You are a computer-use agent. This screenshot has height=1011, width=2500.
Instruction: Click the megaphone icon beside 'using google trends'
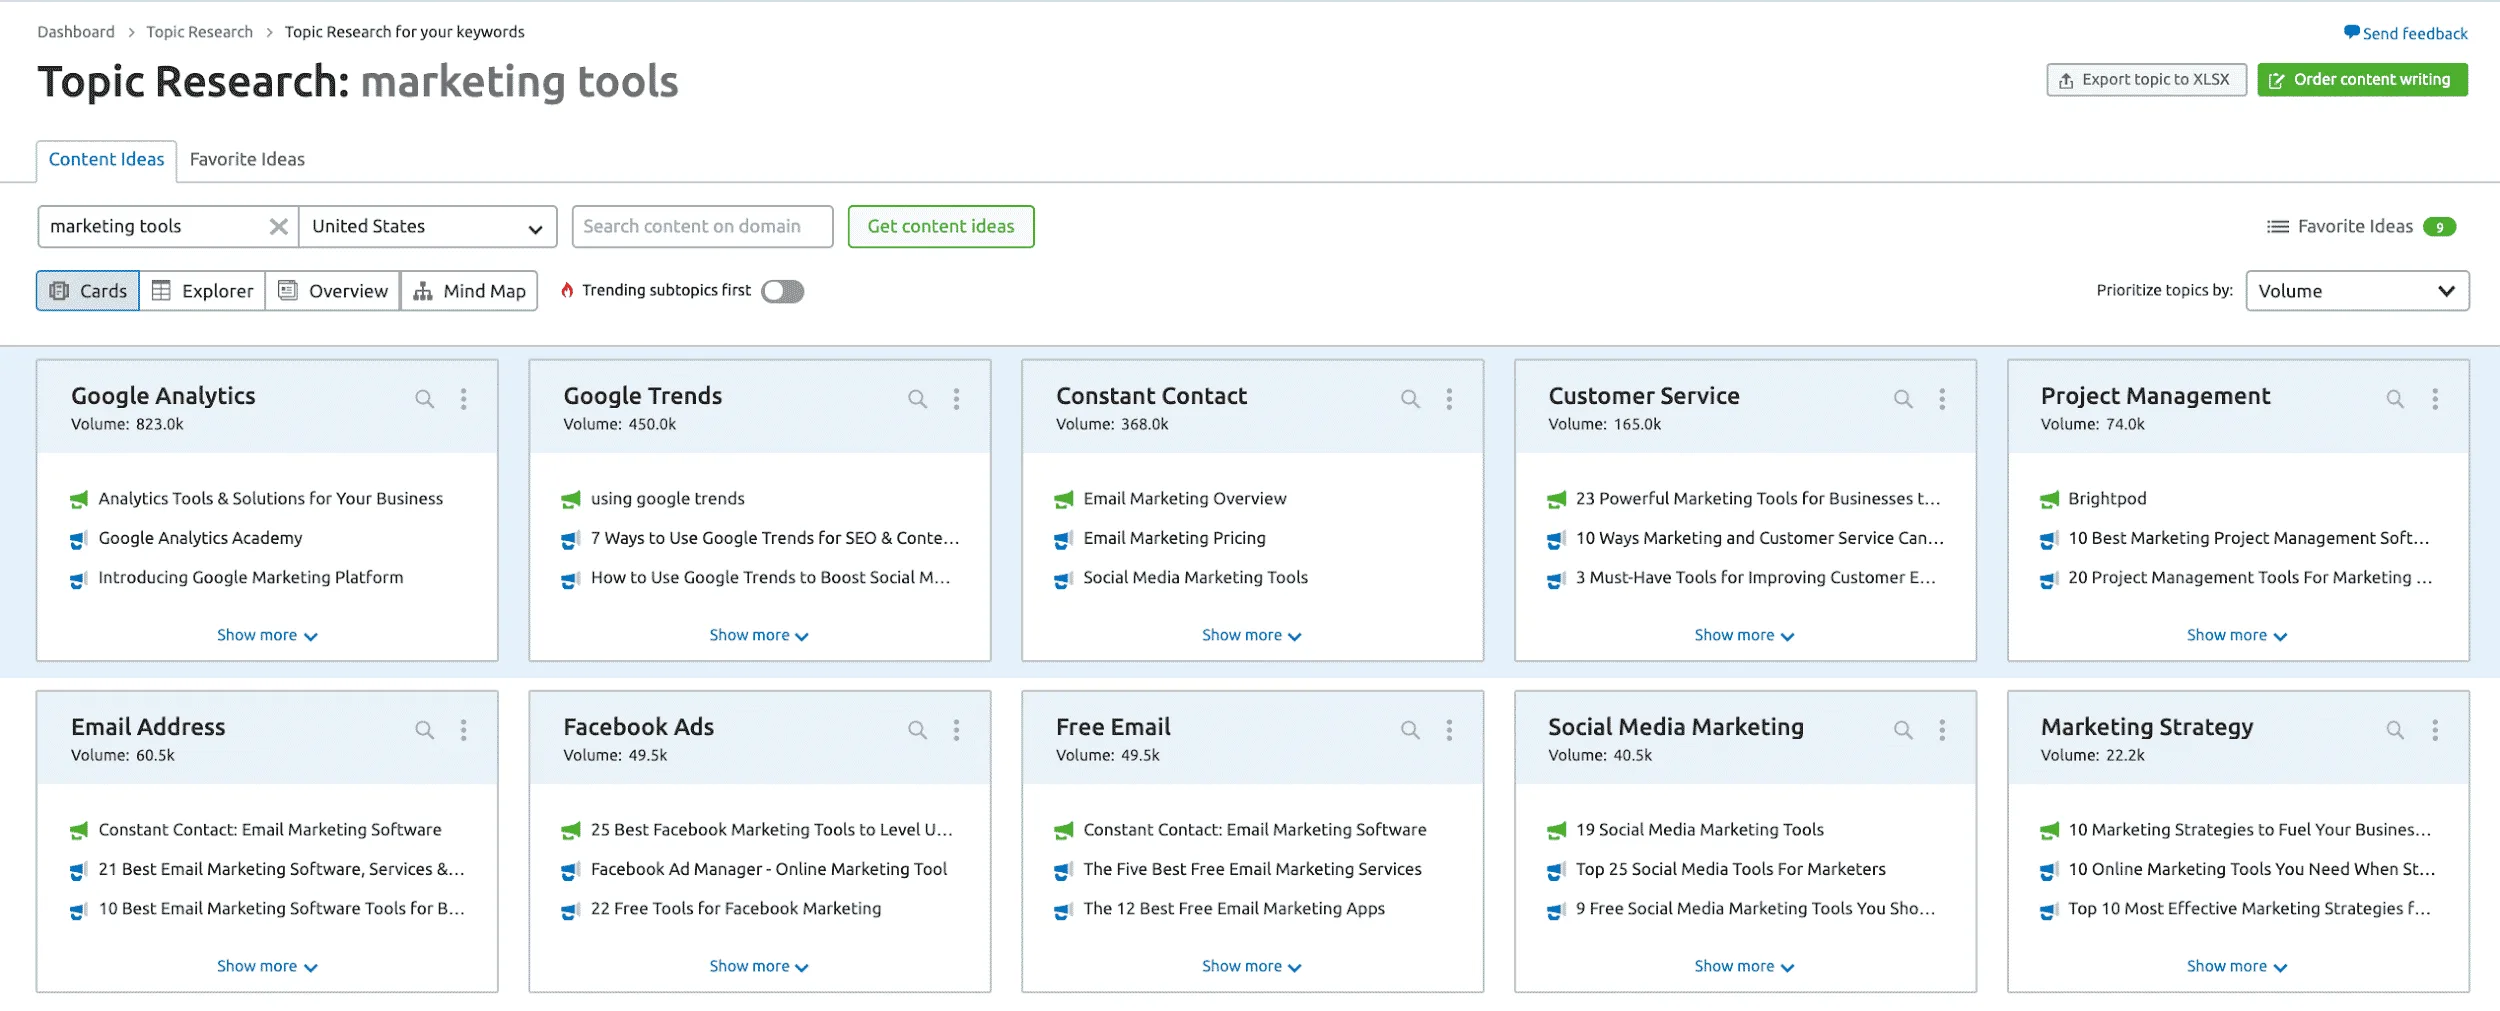coord(571,499)
